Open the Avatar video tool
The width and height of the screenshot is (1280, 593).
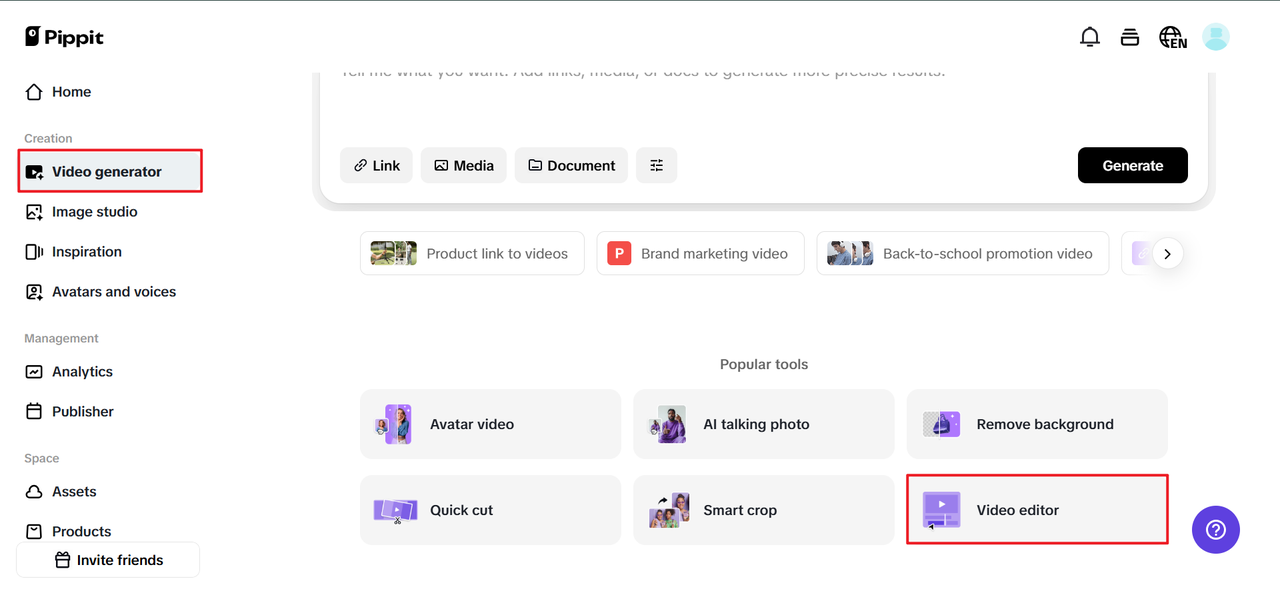pos(490,424)
